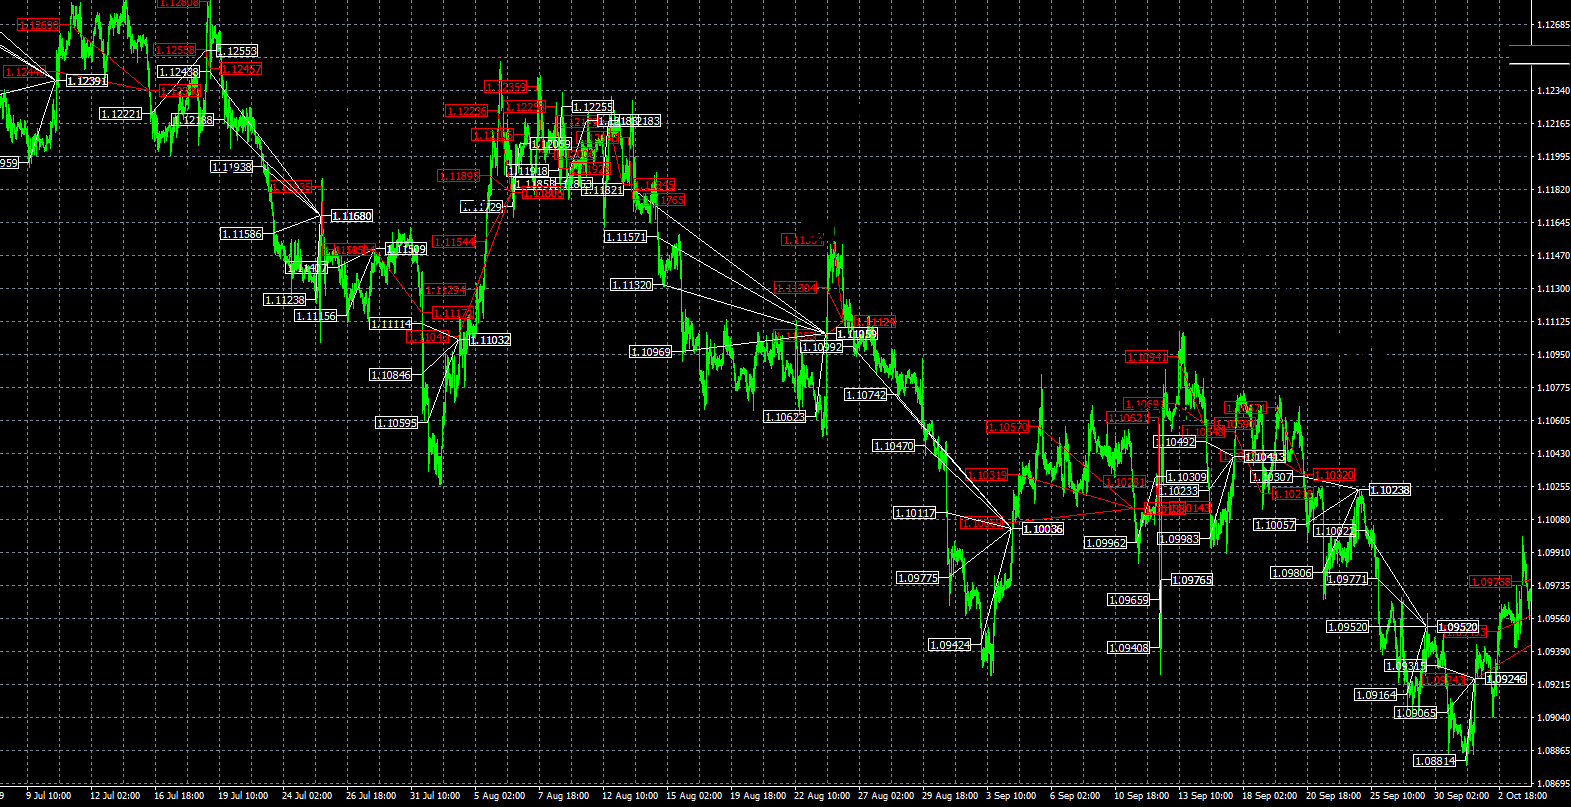Select the 22 Aug 10:00 time label
This screenshot has height=807, width=1571.
pyautogui.click(x=821, y=796)
